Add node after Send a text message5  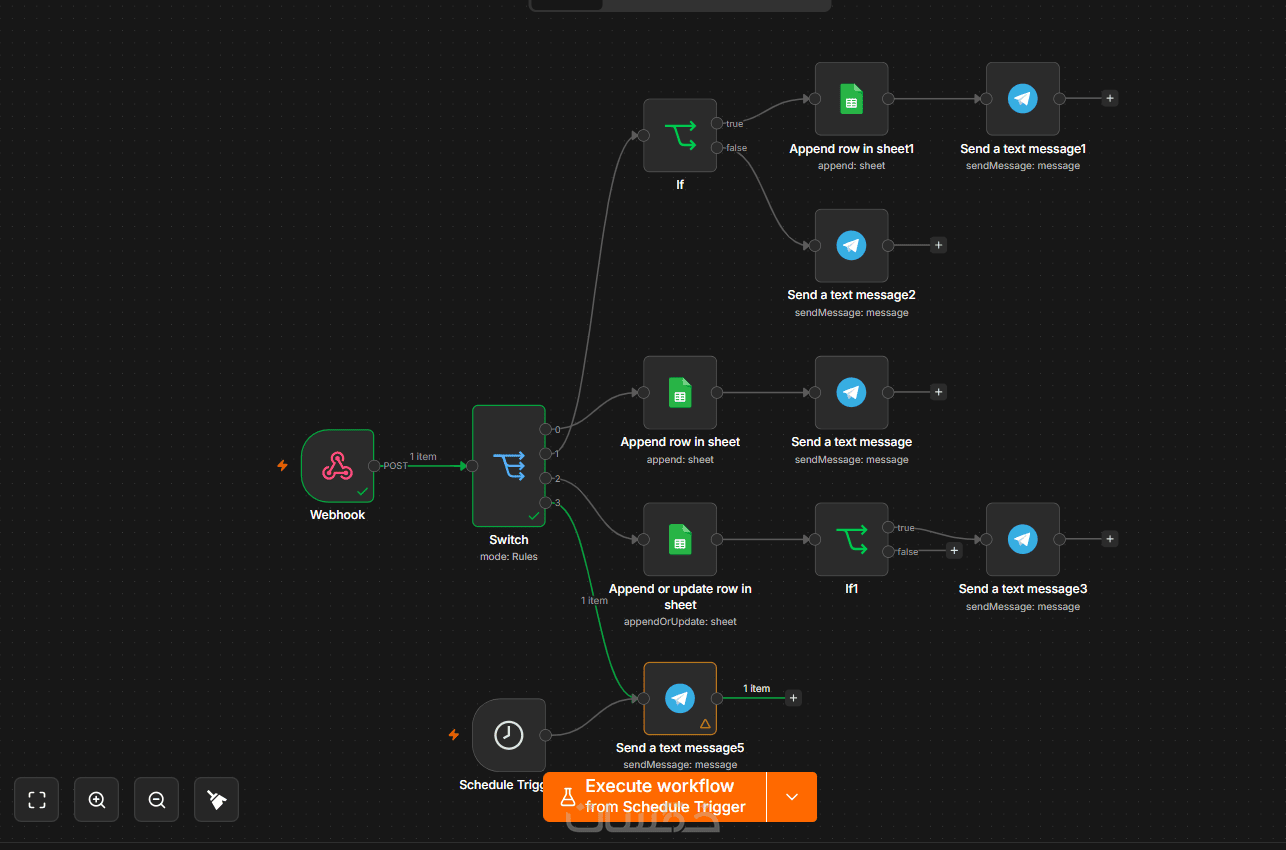pyautogui.click(x=794, y=698)
